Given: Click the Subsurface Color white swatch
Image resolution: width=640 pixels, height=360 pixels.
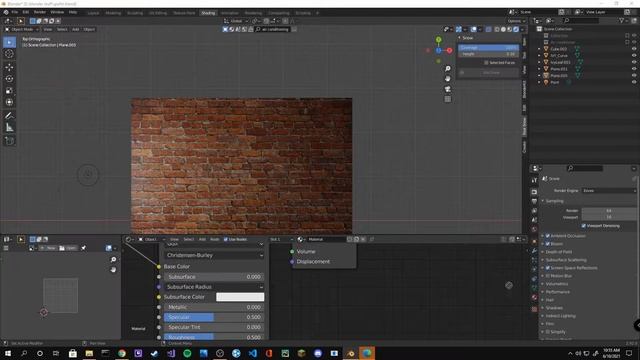Looking at the screenshot, I should 240,297.
